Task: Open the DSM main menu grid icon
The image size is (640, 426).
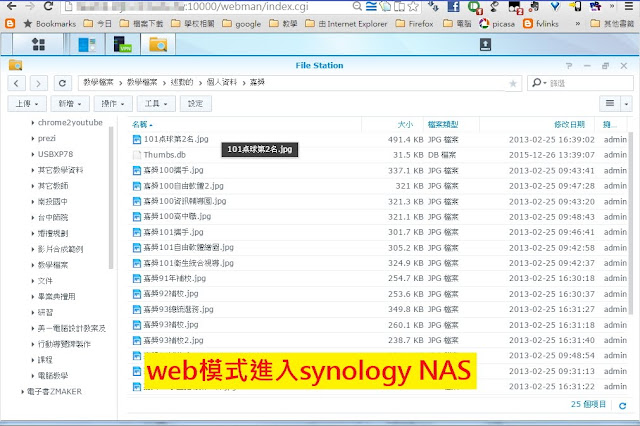Action: click(38, 44)
